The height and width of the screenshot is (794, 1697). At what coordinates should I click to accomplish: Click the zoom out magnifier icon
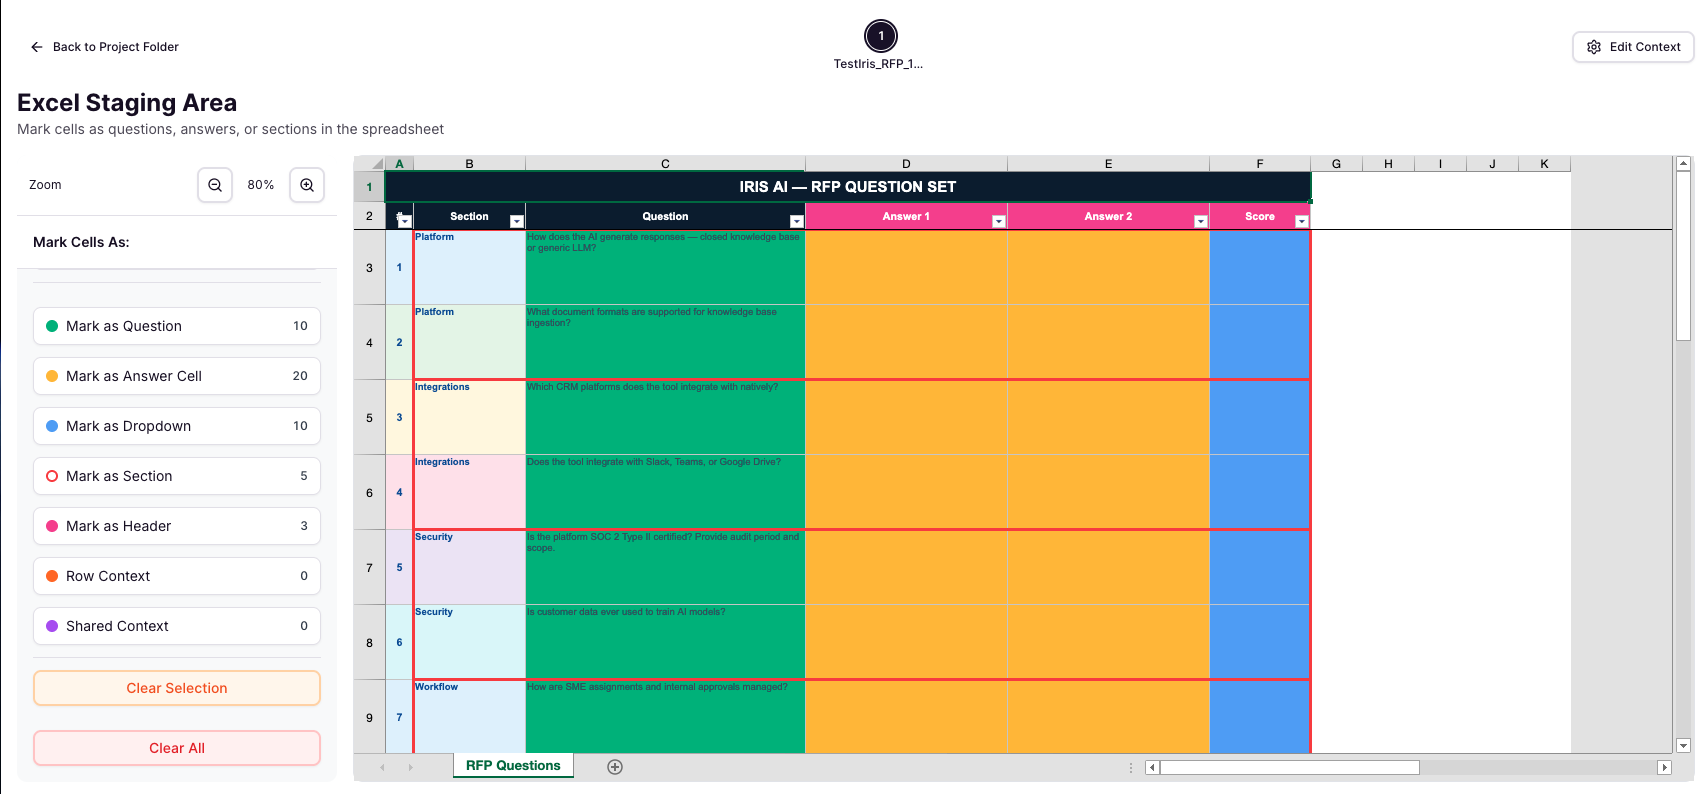pyautogui.click(x=215, y=185)
